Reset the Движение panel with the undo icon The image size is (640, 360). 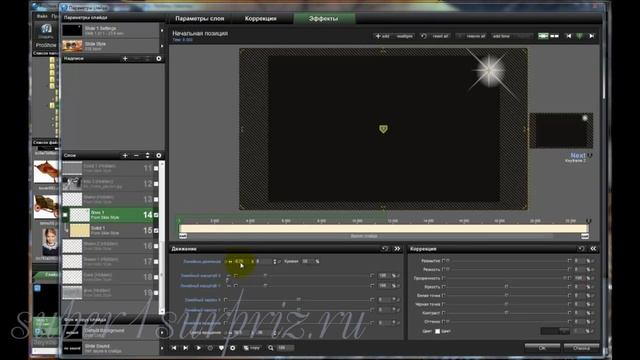[x=384, y=249]
